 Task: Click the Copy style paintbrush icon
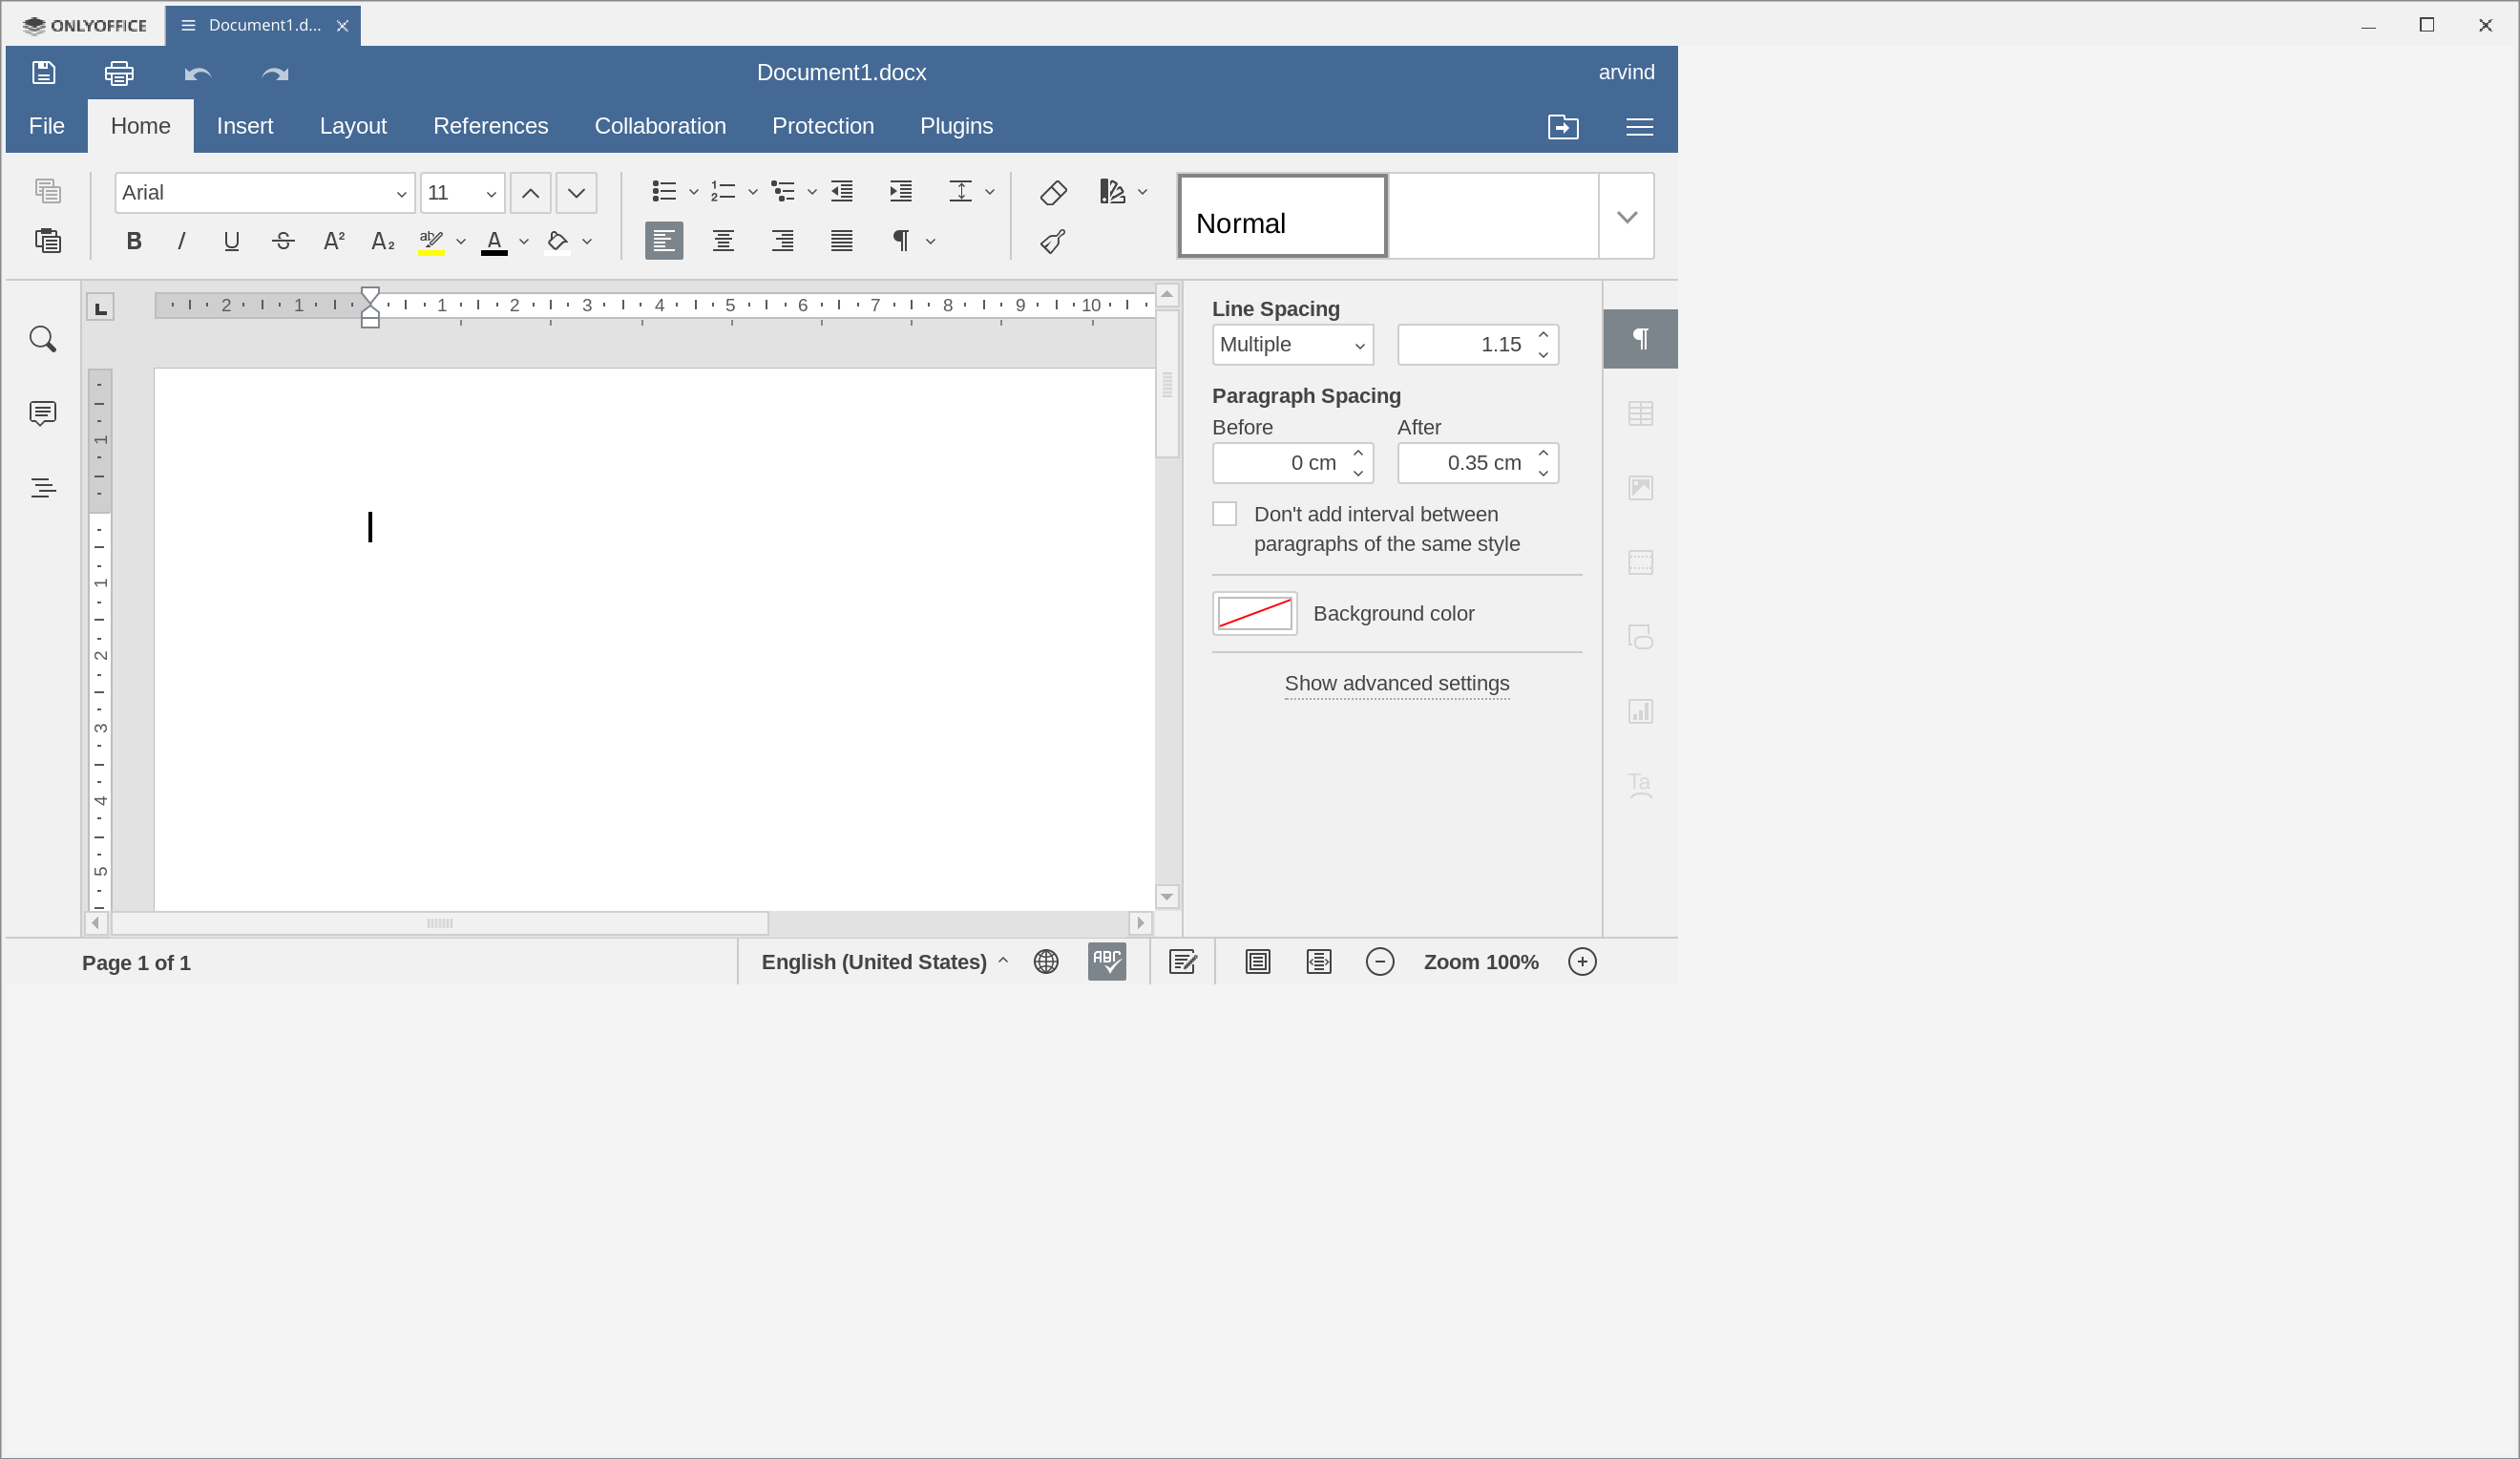pos(1053,241)
